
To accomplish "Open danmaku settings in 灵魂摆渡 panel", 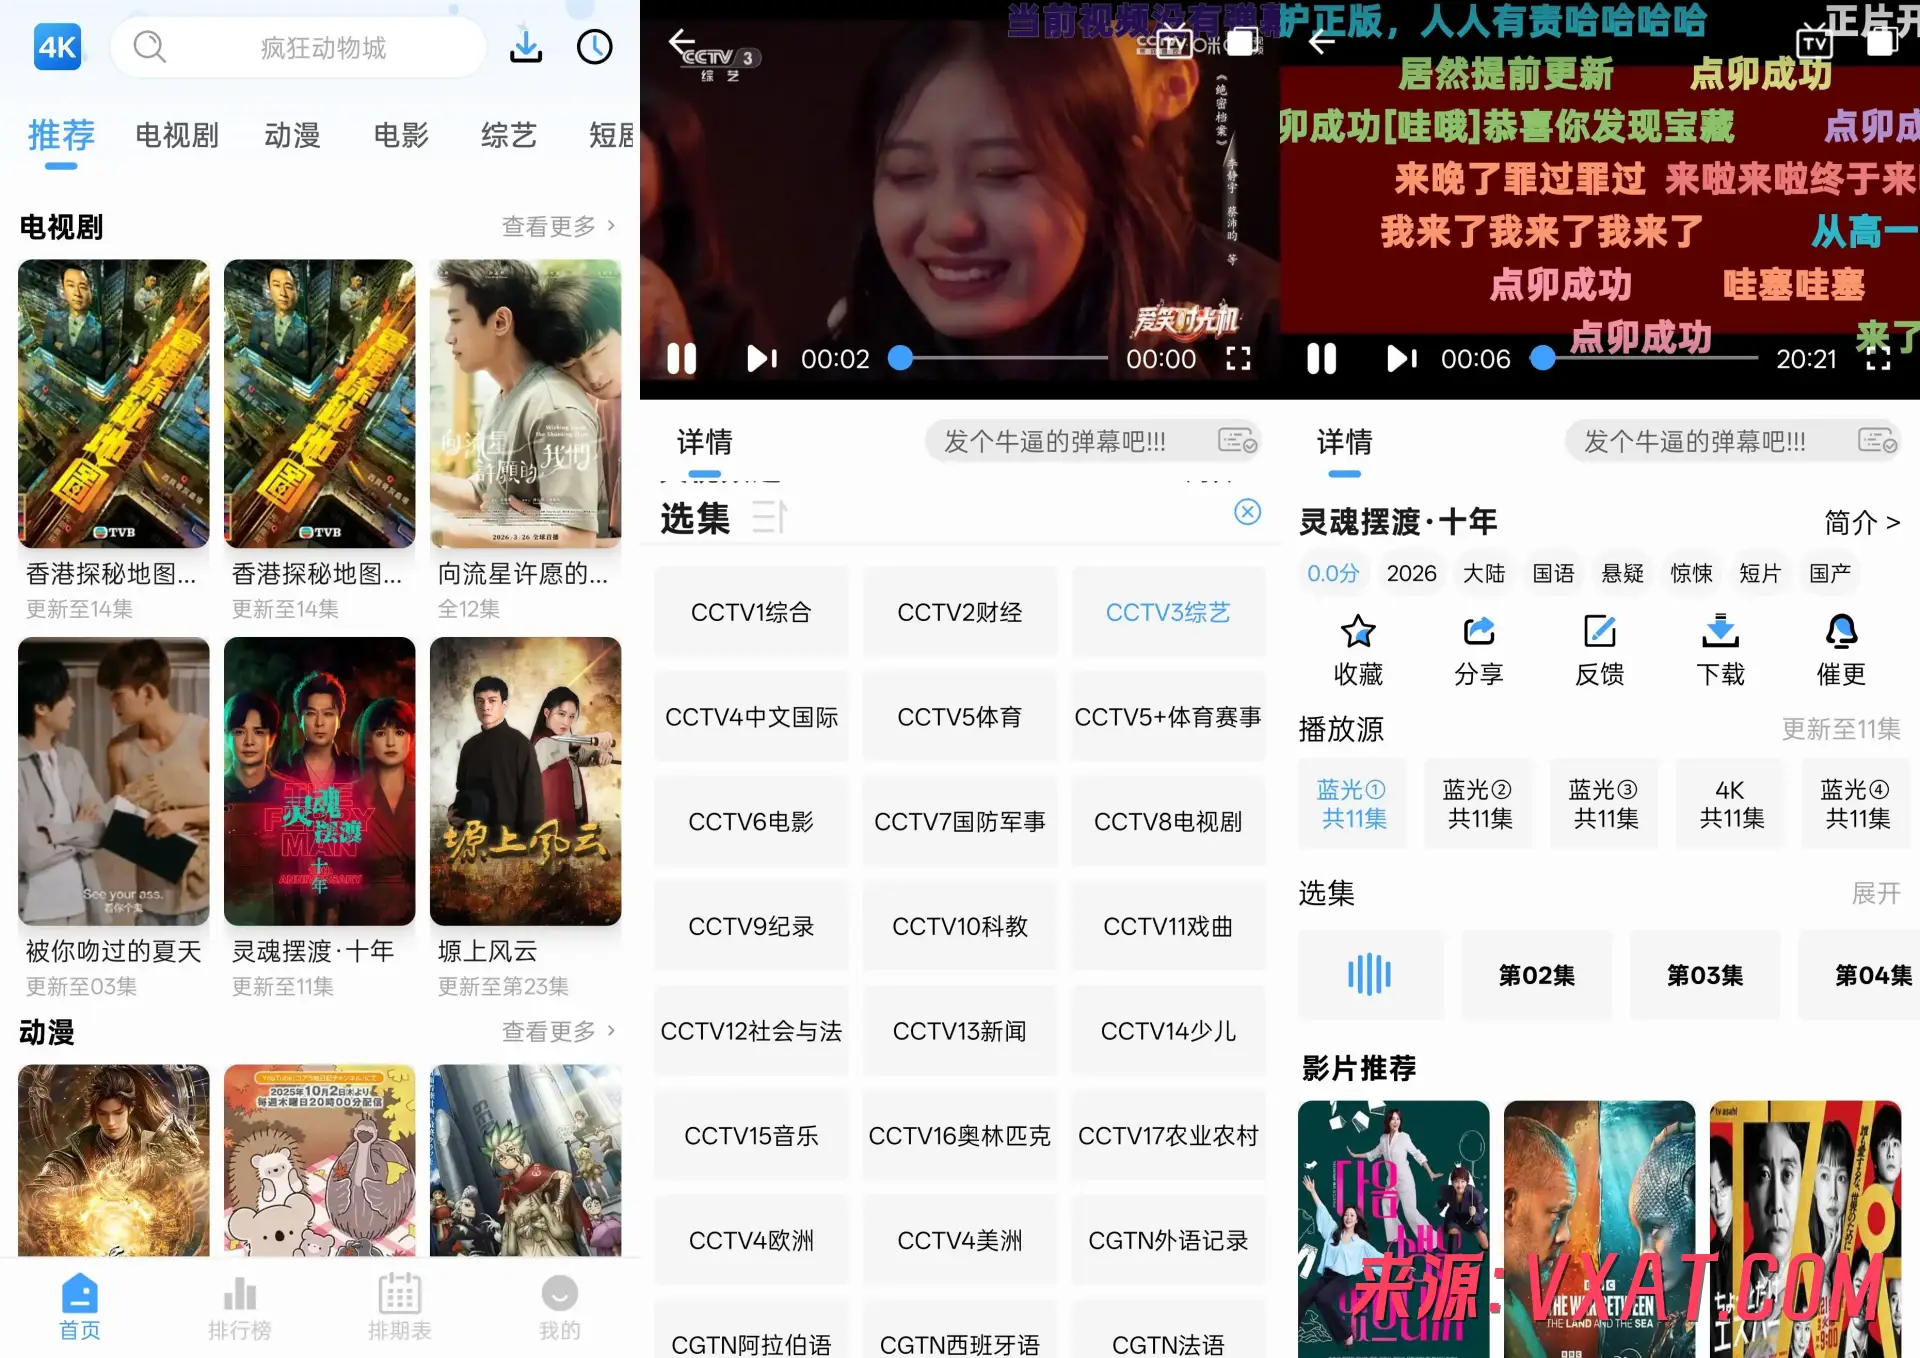I will point(1877,441).
